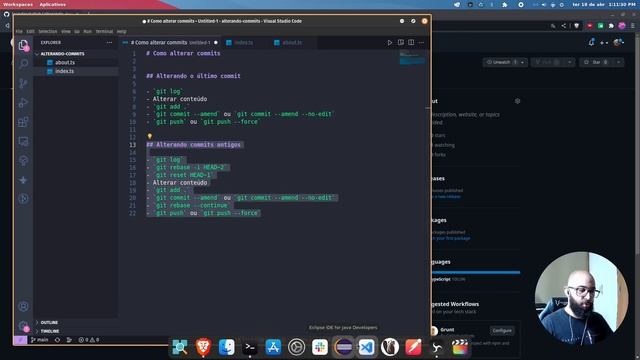Open the Unwatch dropdown arrow on GitHub
Viewport: 640px width, 360px height.
coord(522,62)
